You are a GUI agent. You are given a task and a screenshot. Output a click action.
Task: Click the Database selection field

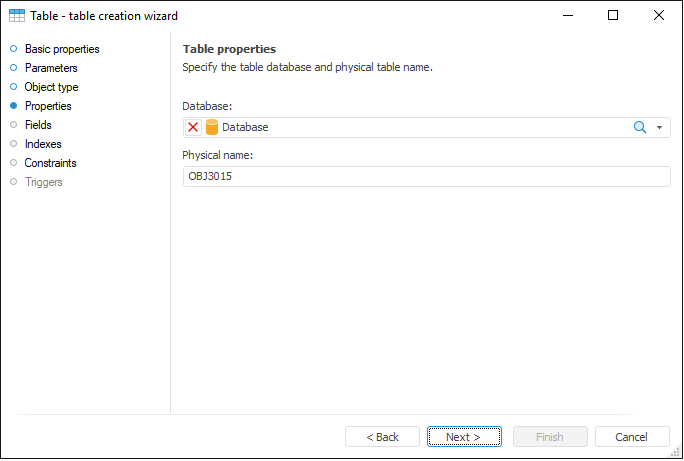point(420,128)
